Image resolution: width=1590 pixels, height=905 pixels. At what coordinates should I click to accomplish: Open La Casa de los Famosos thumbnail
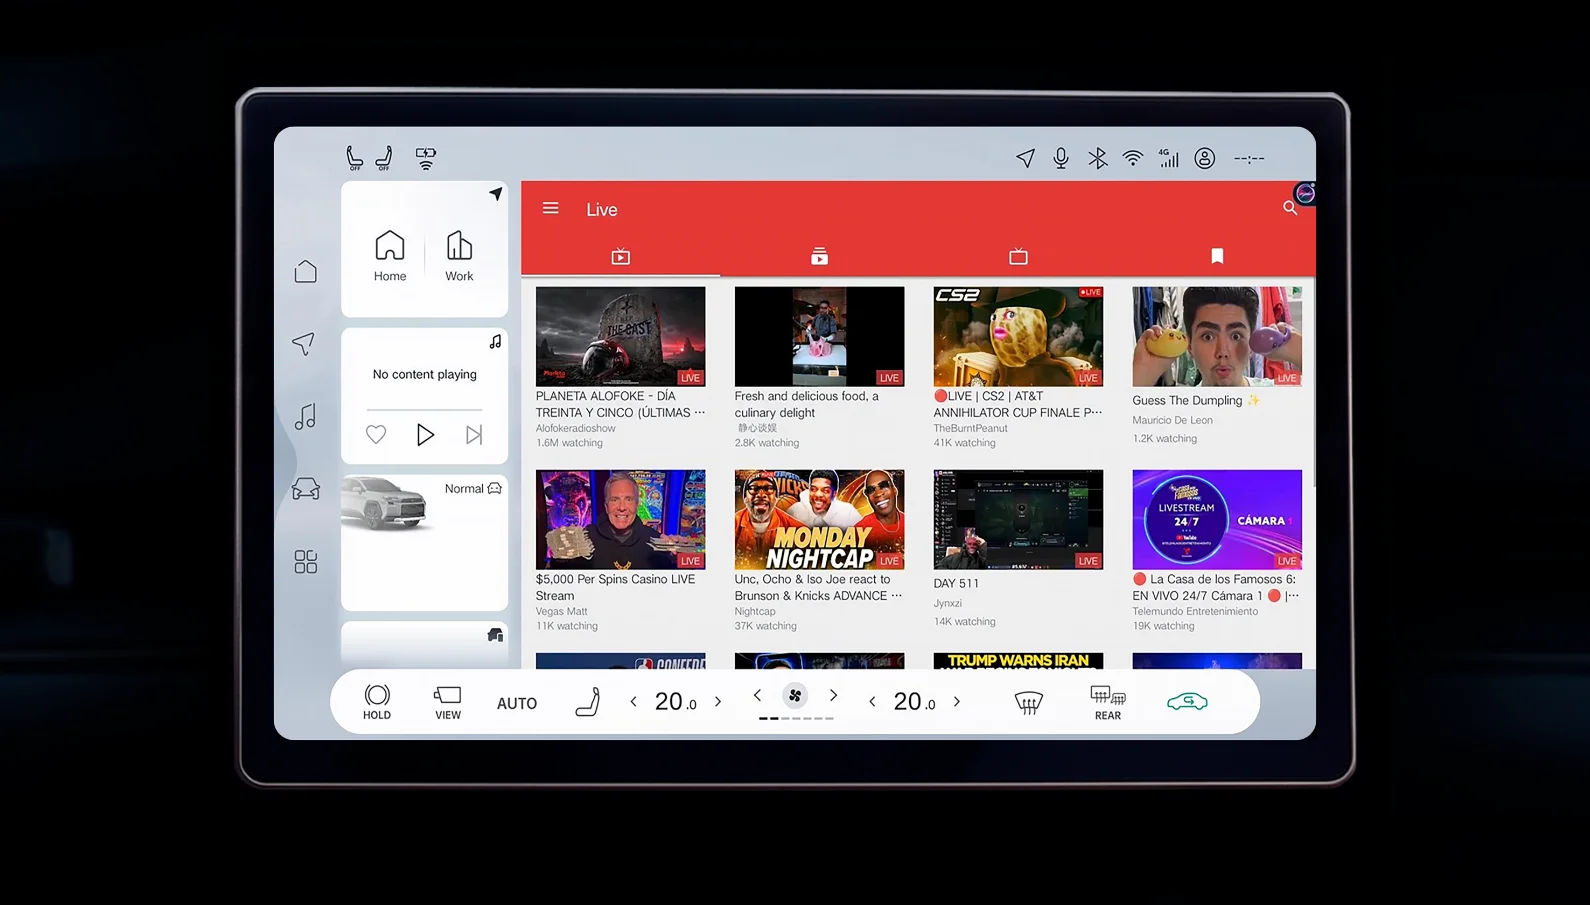(x=1217, y=519)
